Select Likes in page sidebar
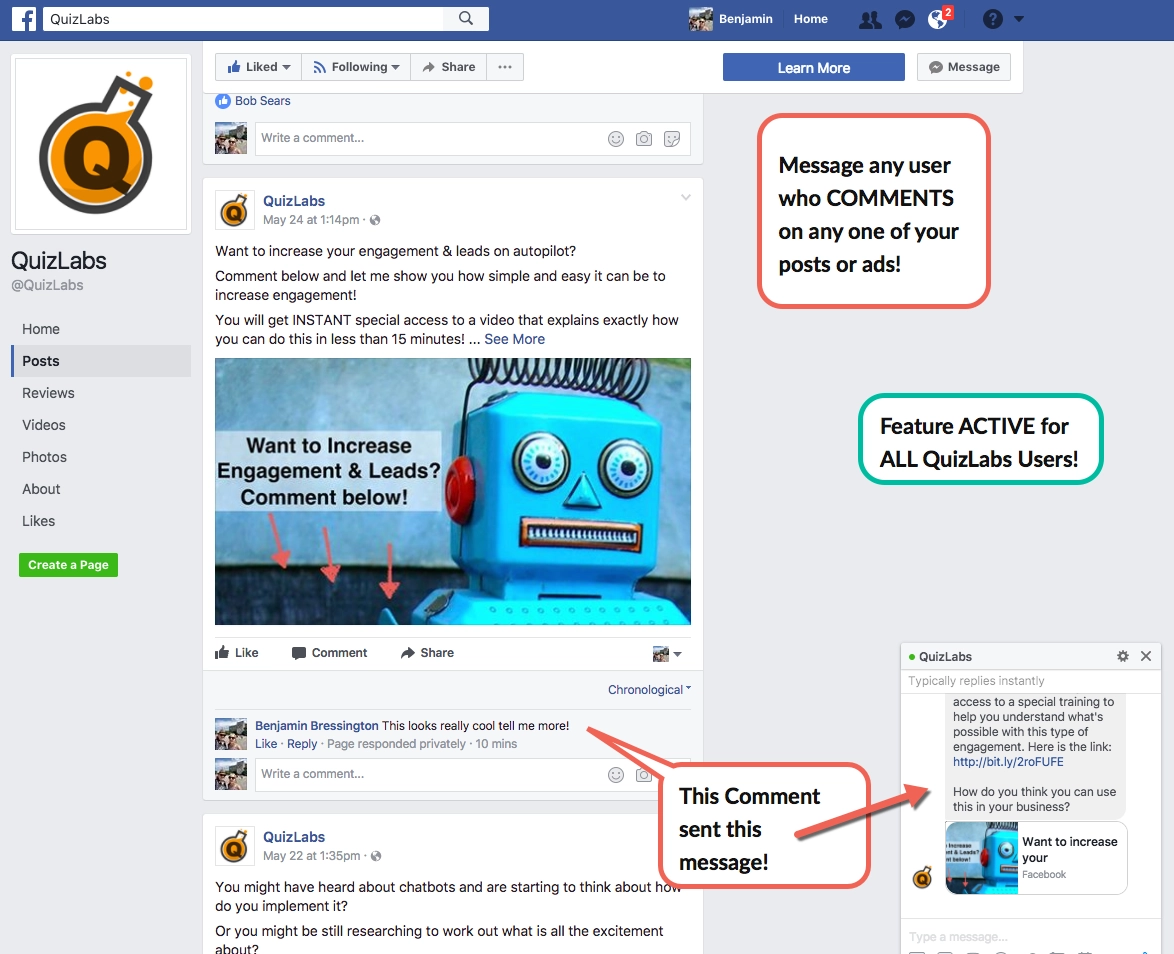Viewport: 1174px width, 954px height. pos(38,521)
